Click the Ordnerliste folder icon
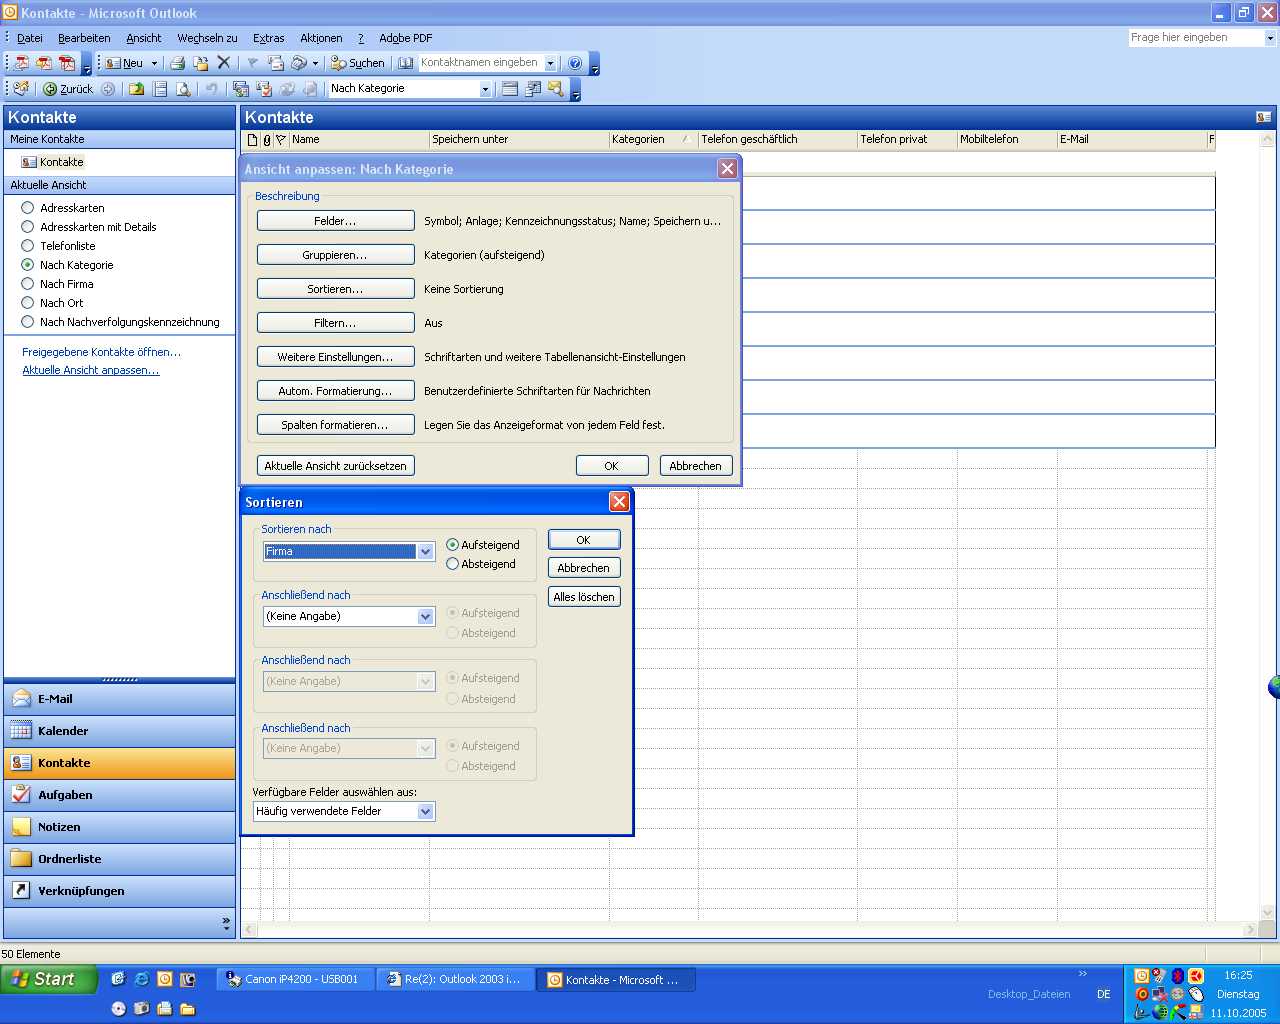Screen dimensions: 1280x1024 point(21,859)
